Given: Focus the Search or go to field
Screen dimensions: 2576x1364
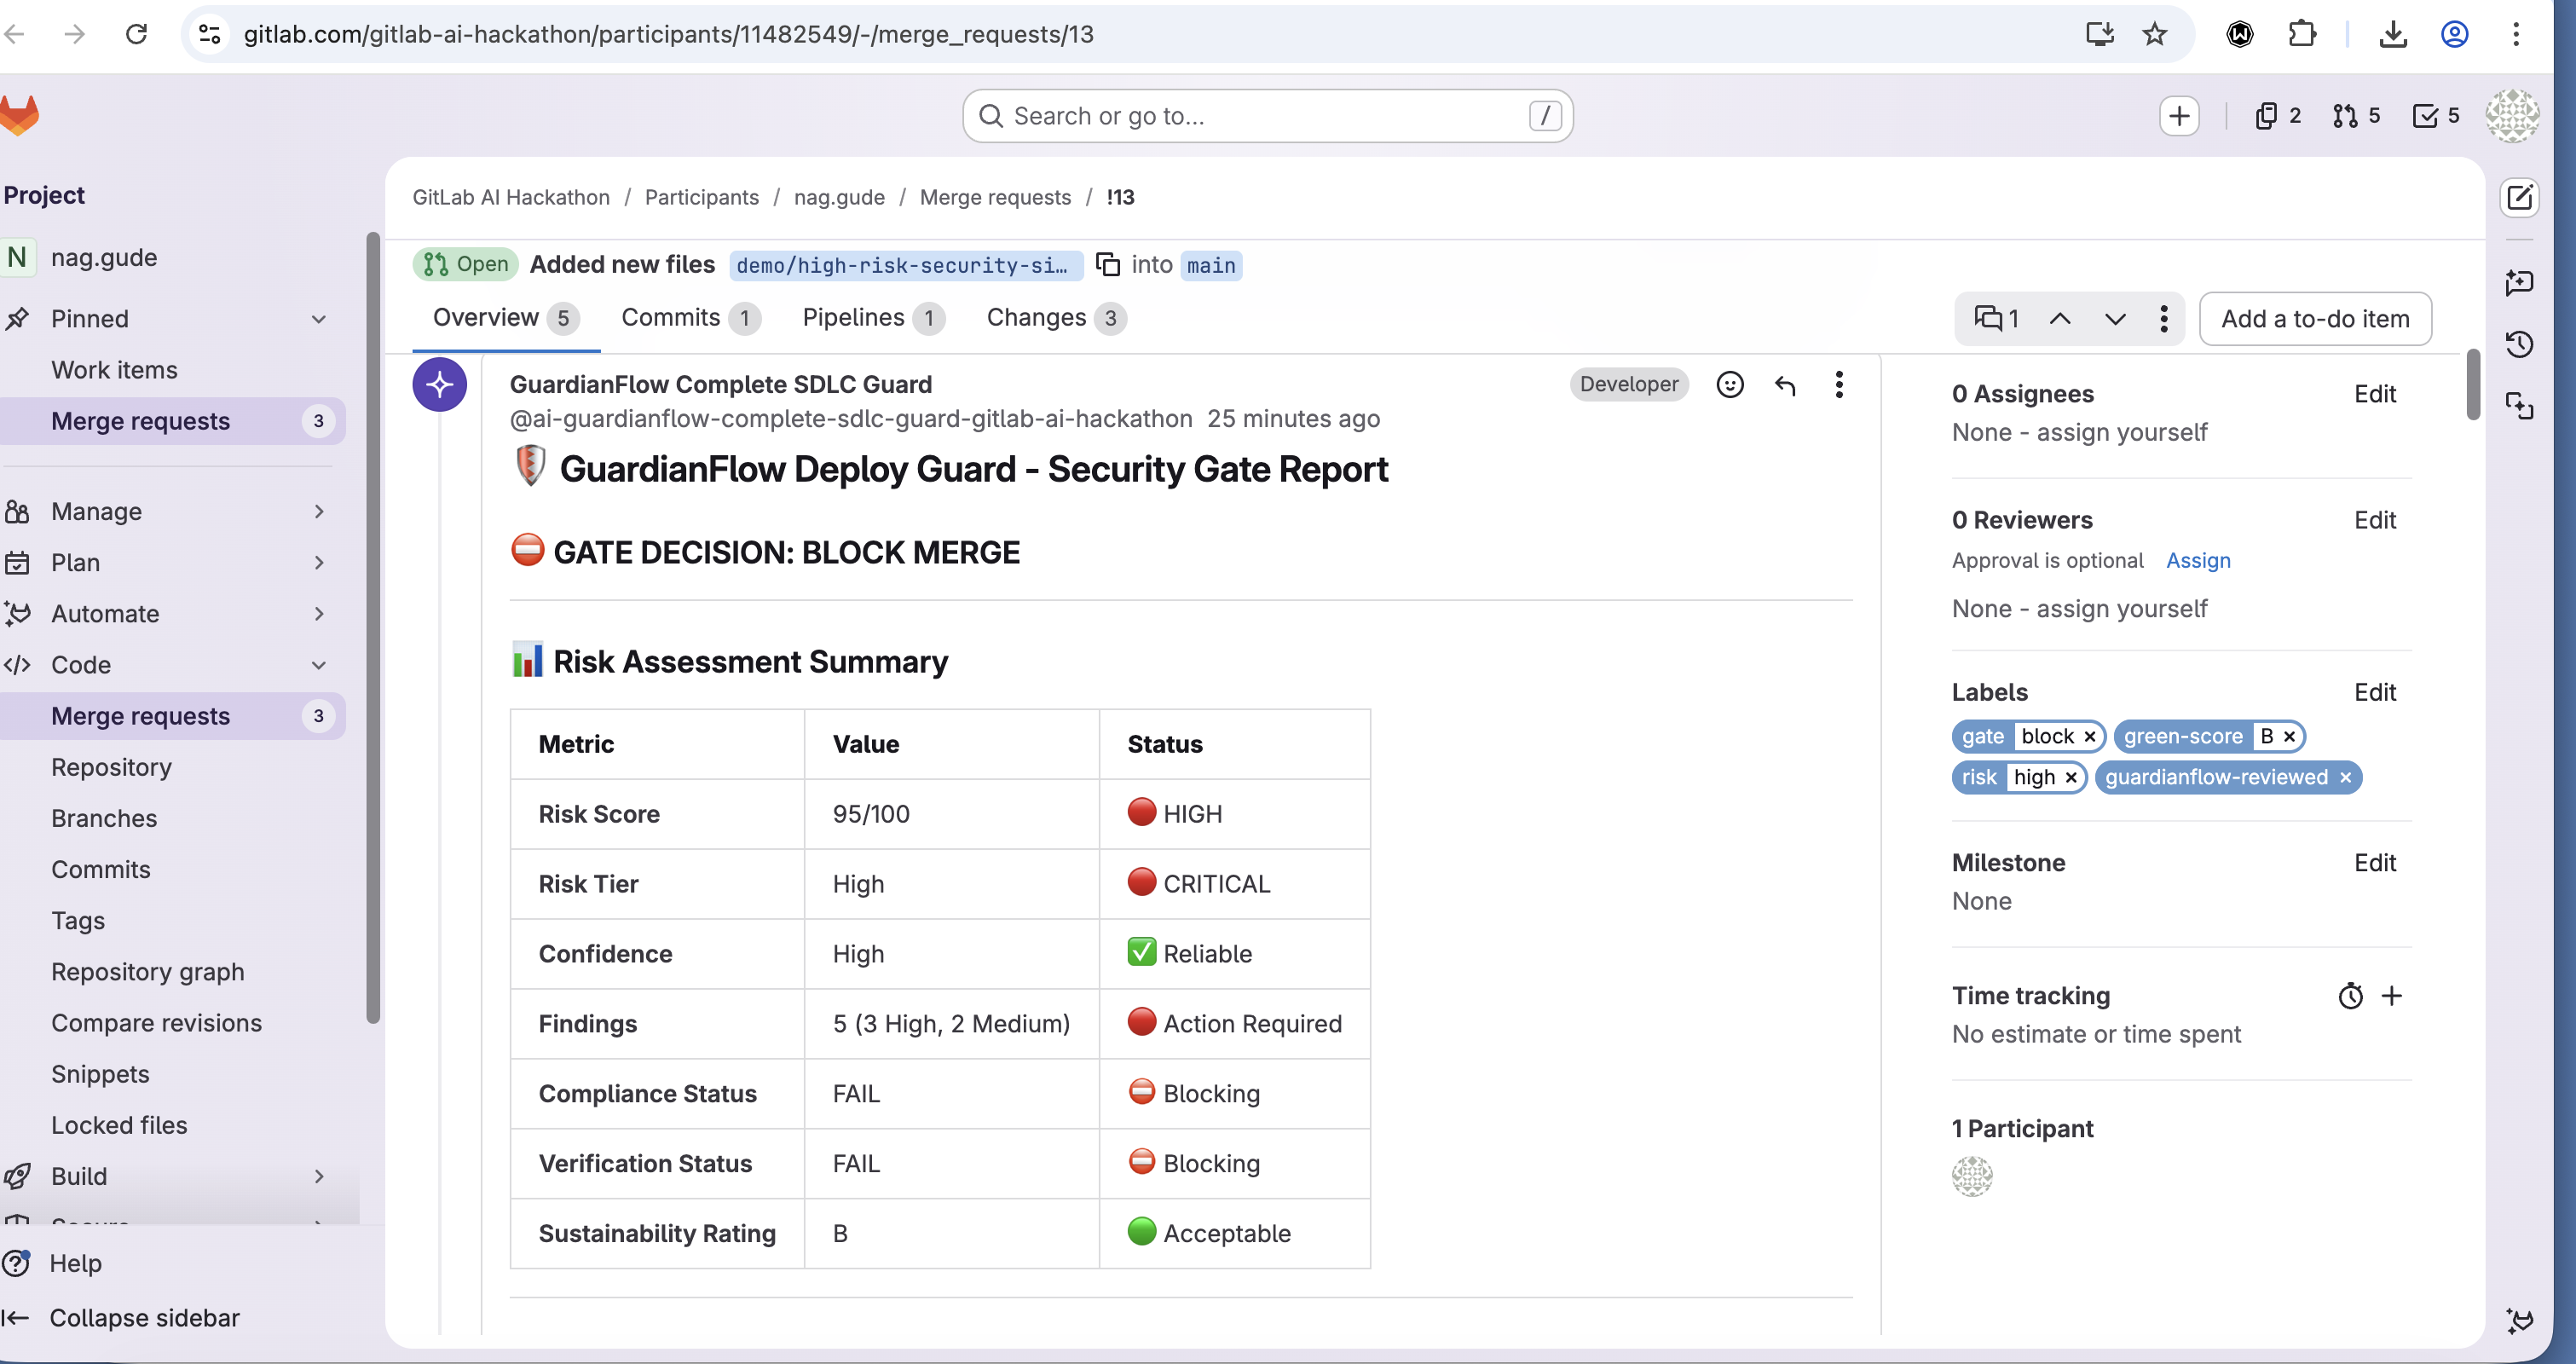Looking at the screenshot, I should (1266, 116).
